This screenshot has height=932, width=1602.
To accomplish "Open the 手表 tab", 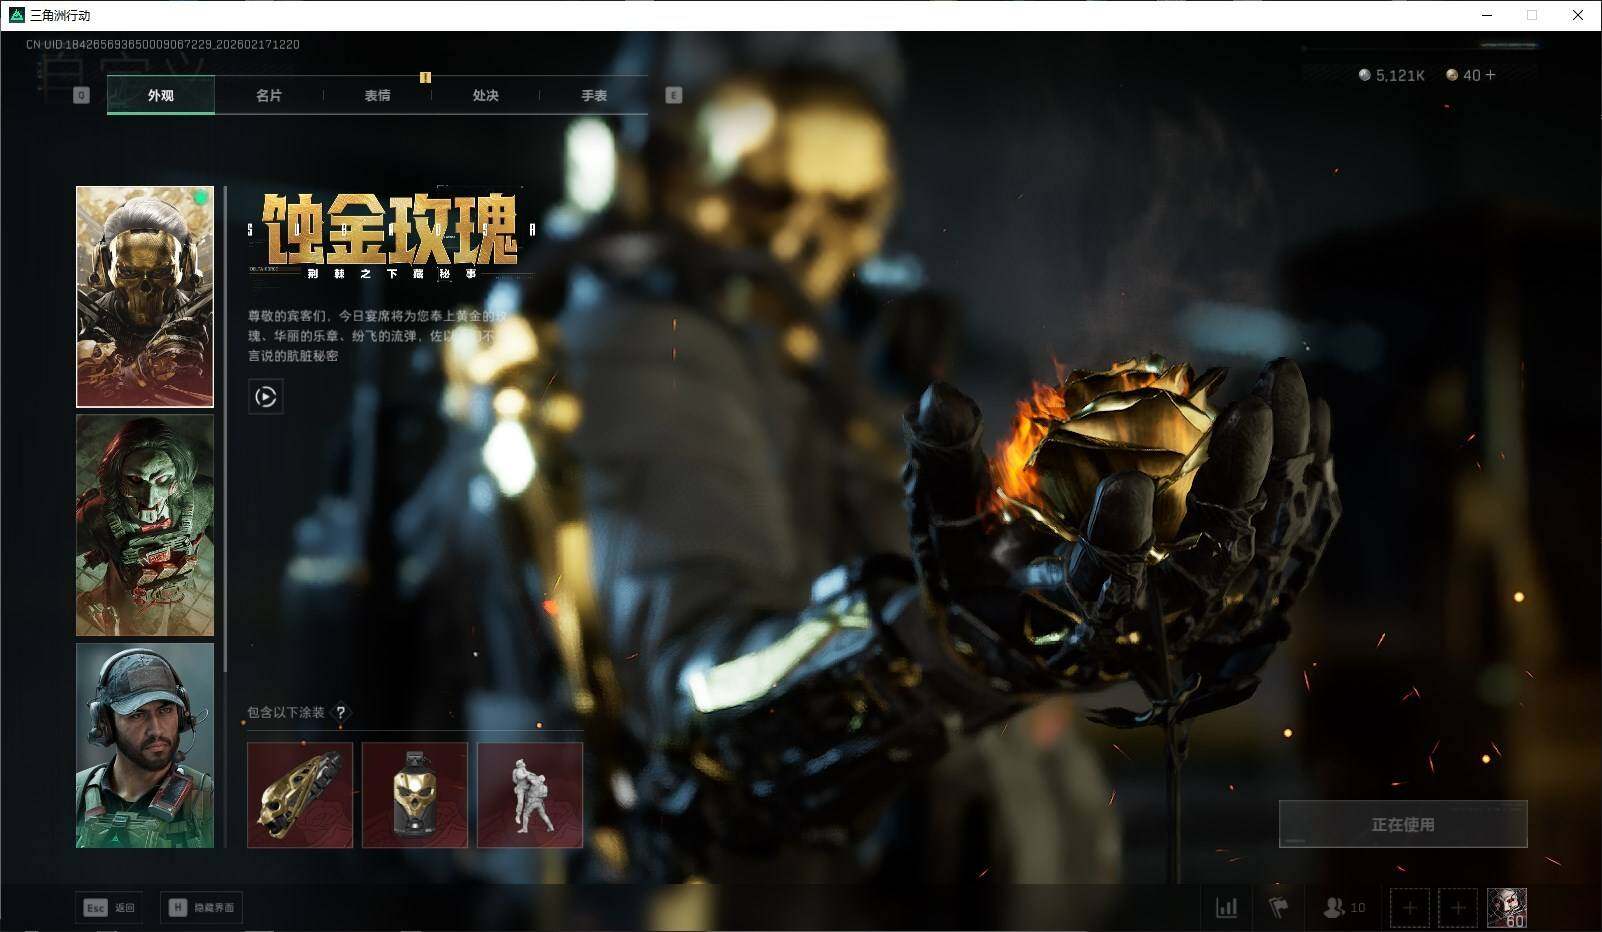I will 594,95.
